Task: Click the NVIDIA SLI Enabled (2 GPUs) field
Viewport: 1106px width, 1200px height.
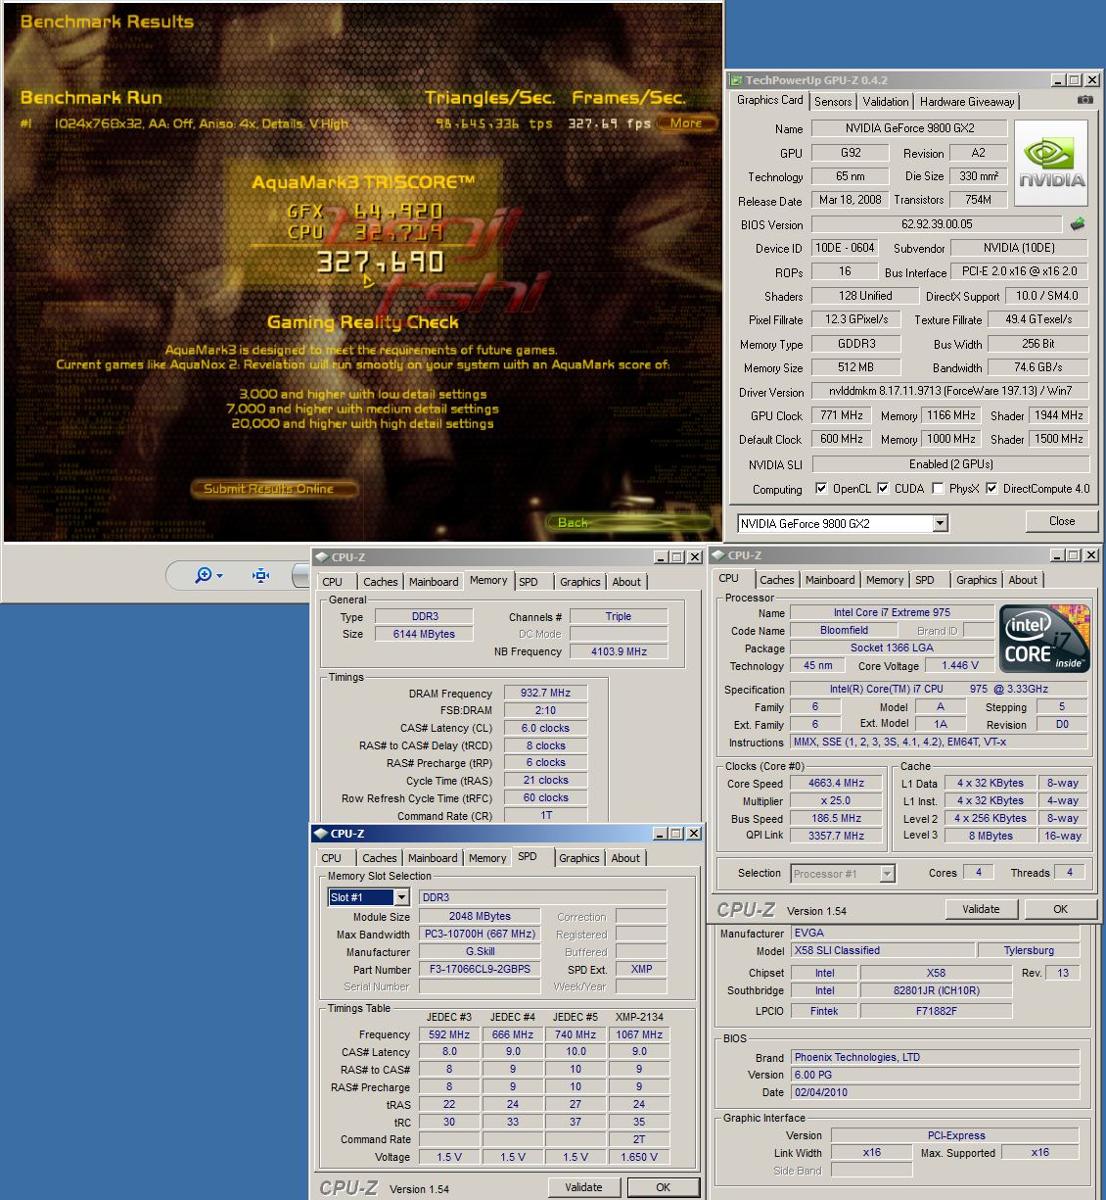Action: pyautogui.click(x=950, y=464)
